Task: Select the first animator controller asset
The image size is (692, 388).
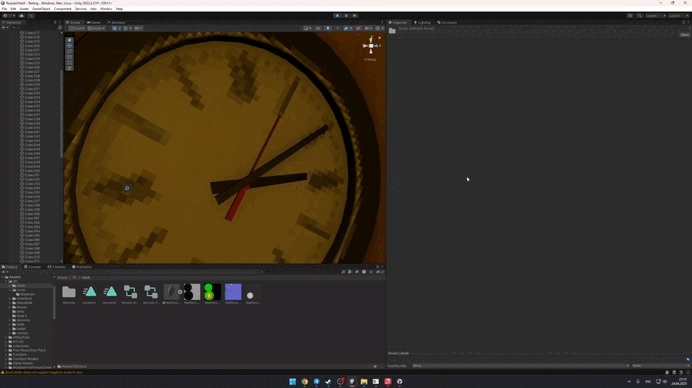Action: coord(130,292)
